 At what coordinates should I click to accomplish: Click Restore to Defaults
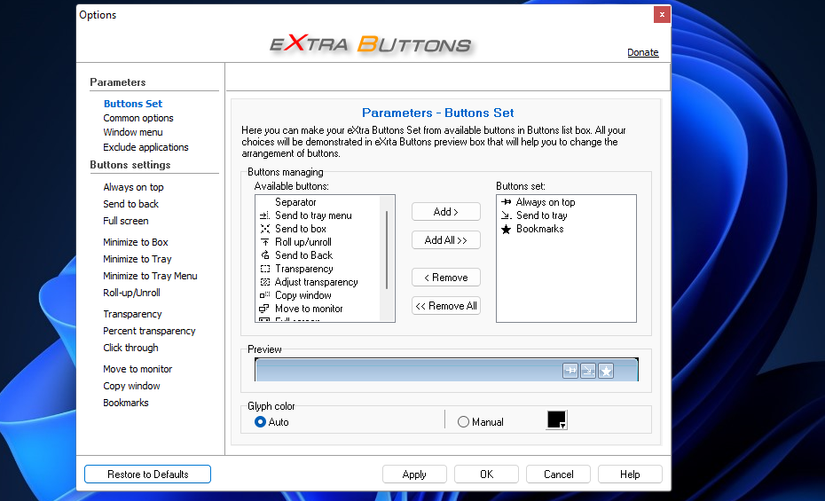pos(147,474)
